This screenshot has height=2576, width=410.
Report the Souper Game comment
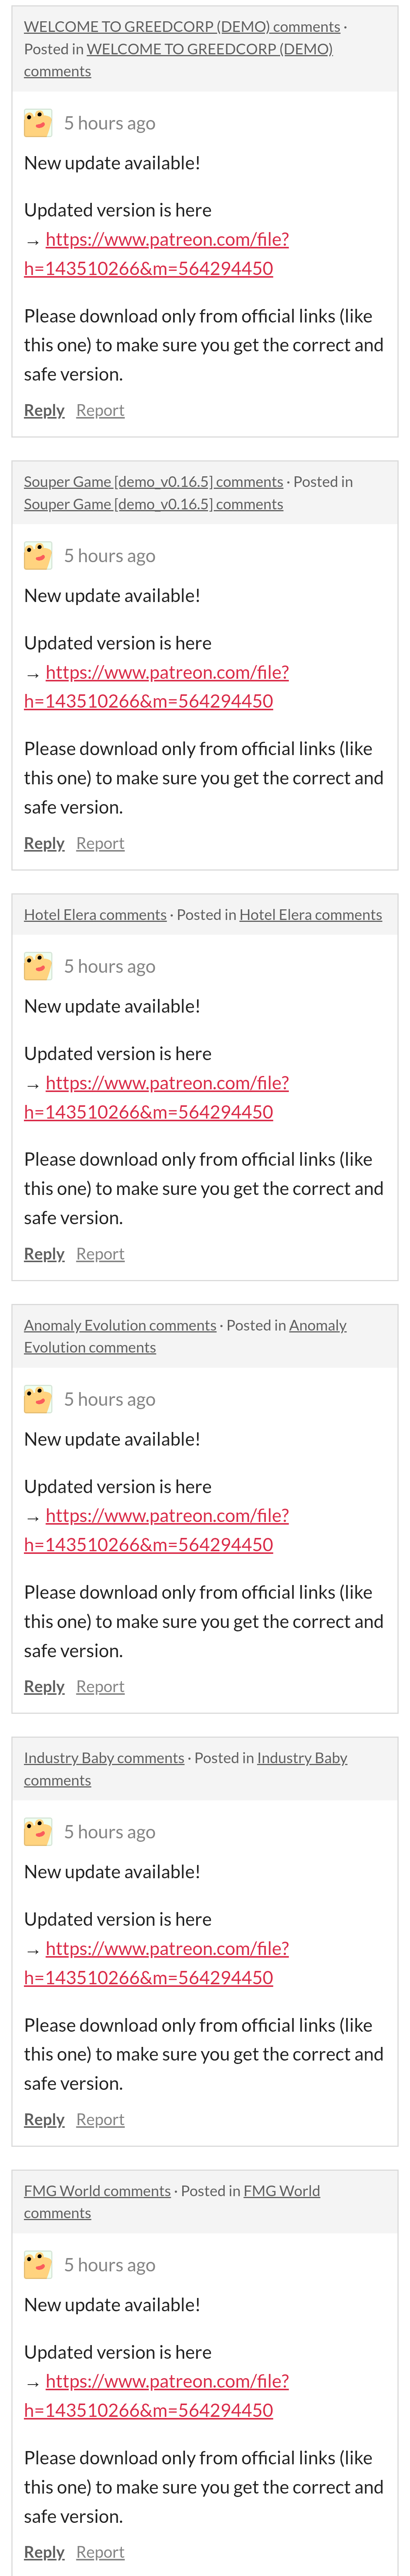(x=100, y=843)
